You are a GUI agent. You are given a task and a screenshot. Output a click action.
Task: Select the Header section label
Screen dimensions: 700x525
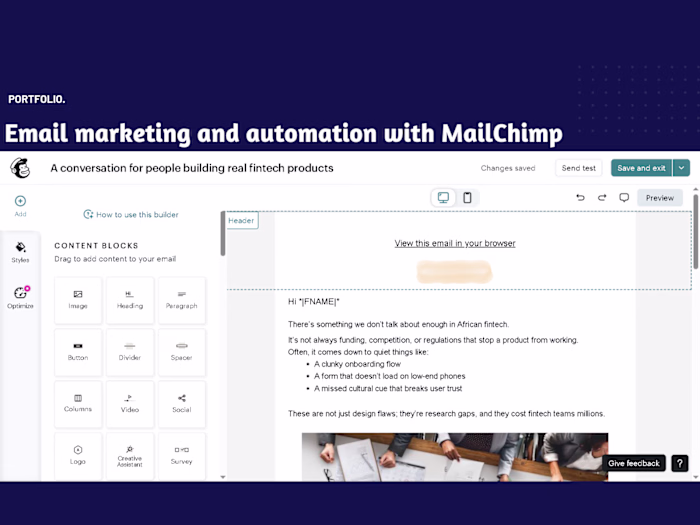pos(242,221)
